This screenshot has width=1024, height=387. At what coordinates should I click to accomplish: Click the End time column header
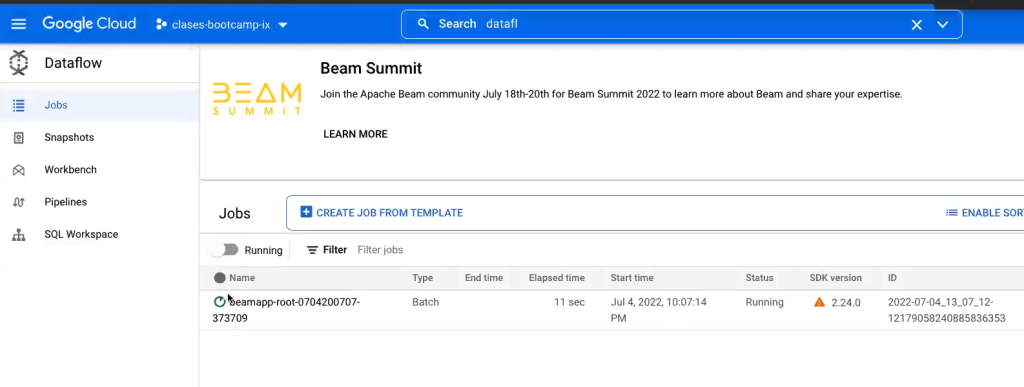[484, 278]
